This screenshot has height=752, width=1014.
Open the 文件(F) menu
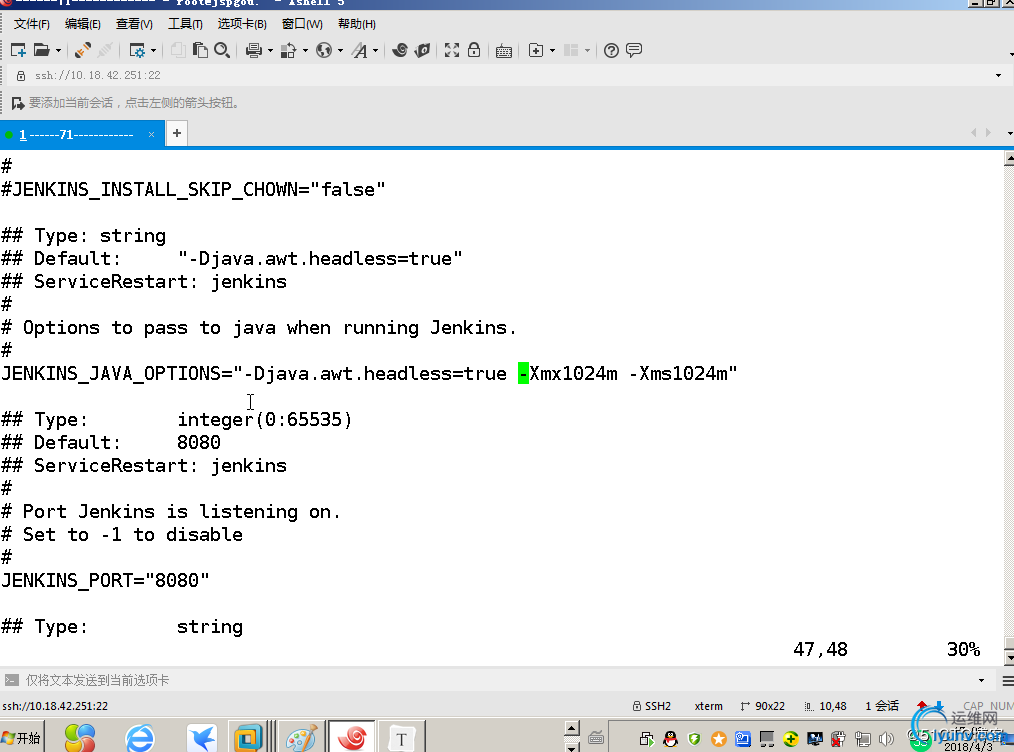(x=32, y=24)
